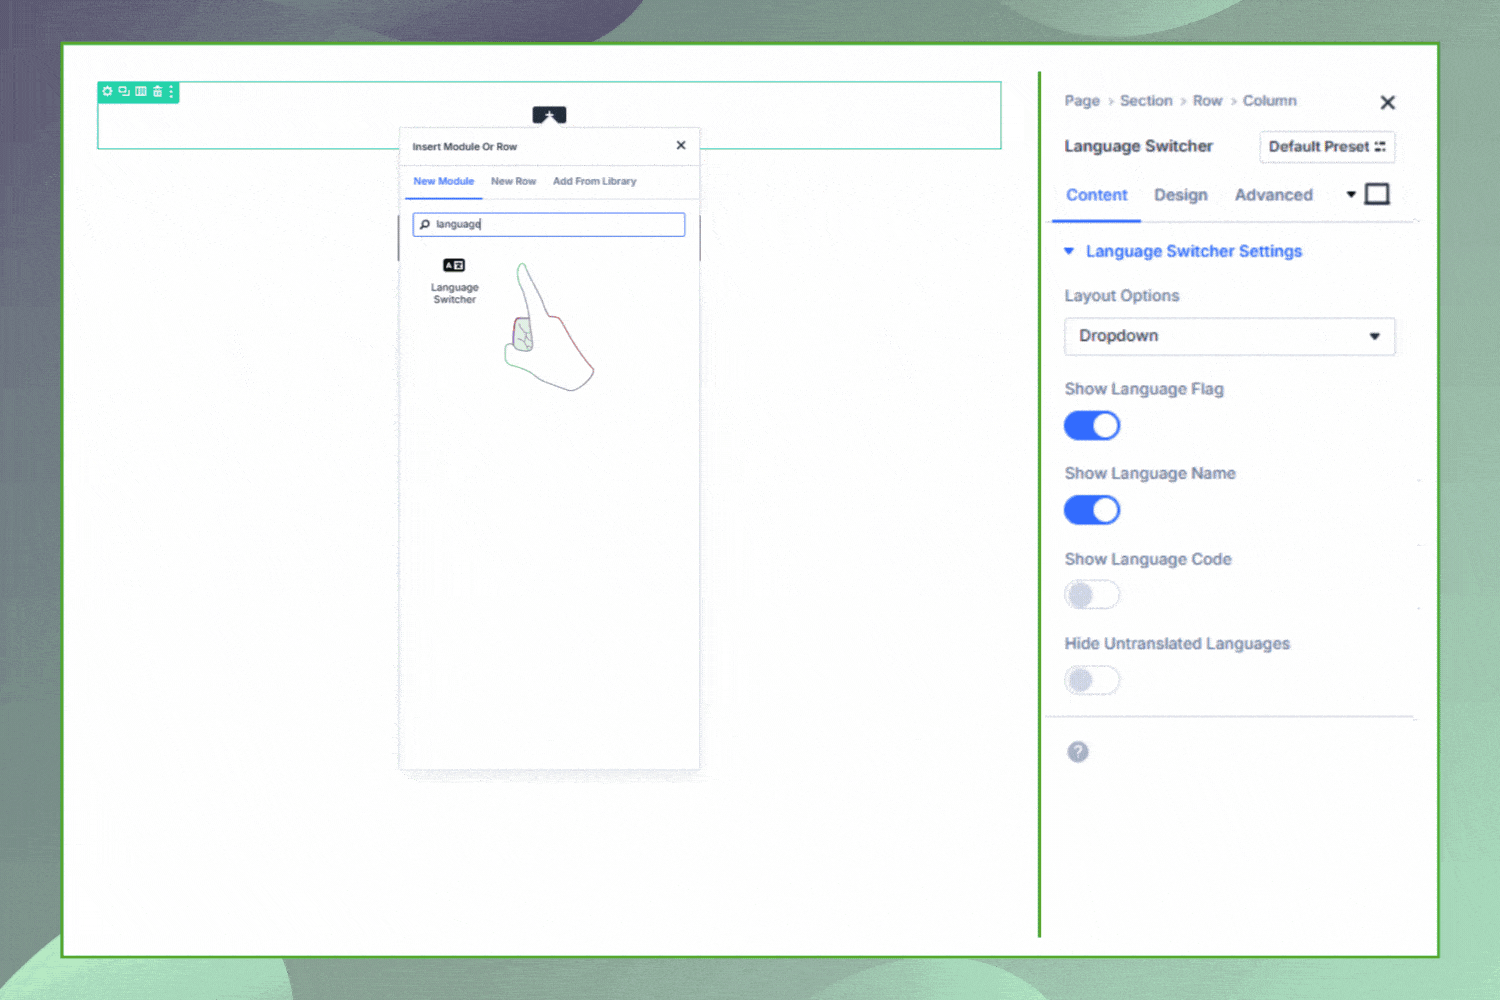Open the row settings gear icon
Viewport: 1500px width, 1000px height.
[107, 91]
